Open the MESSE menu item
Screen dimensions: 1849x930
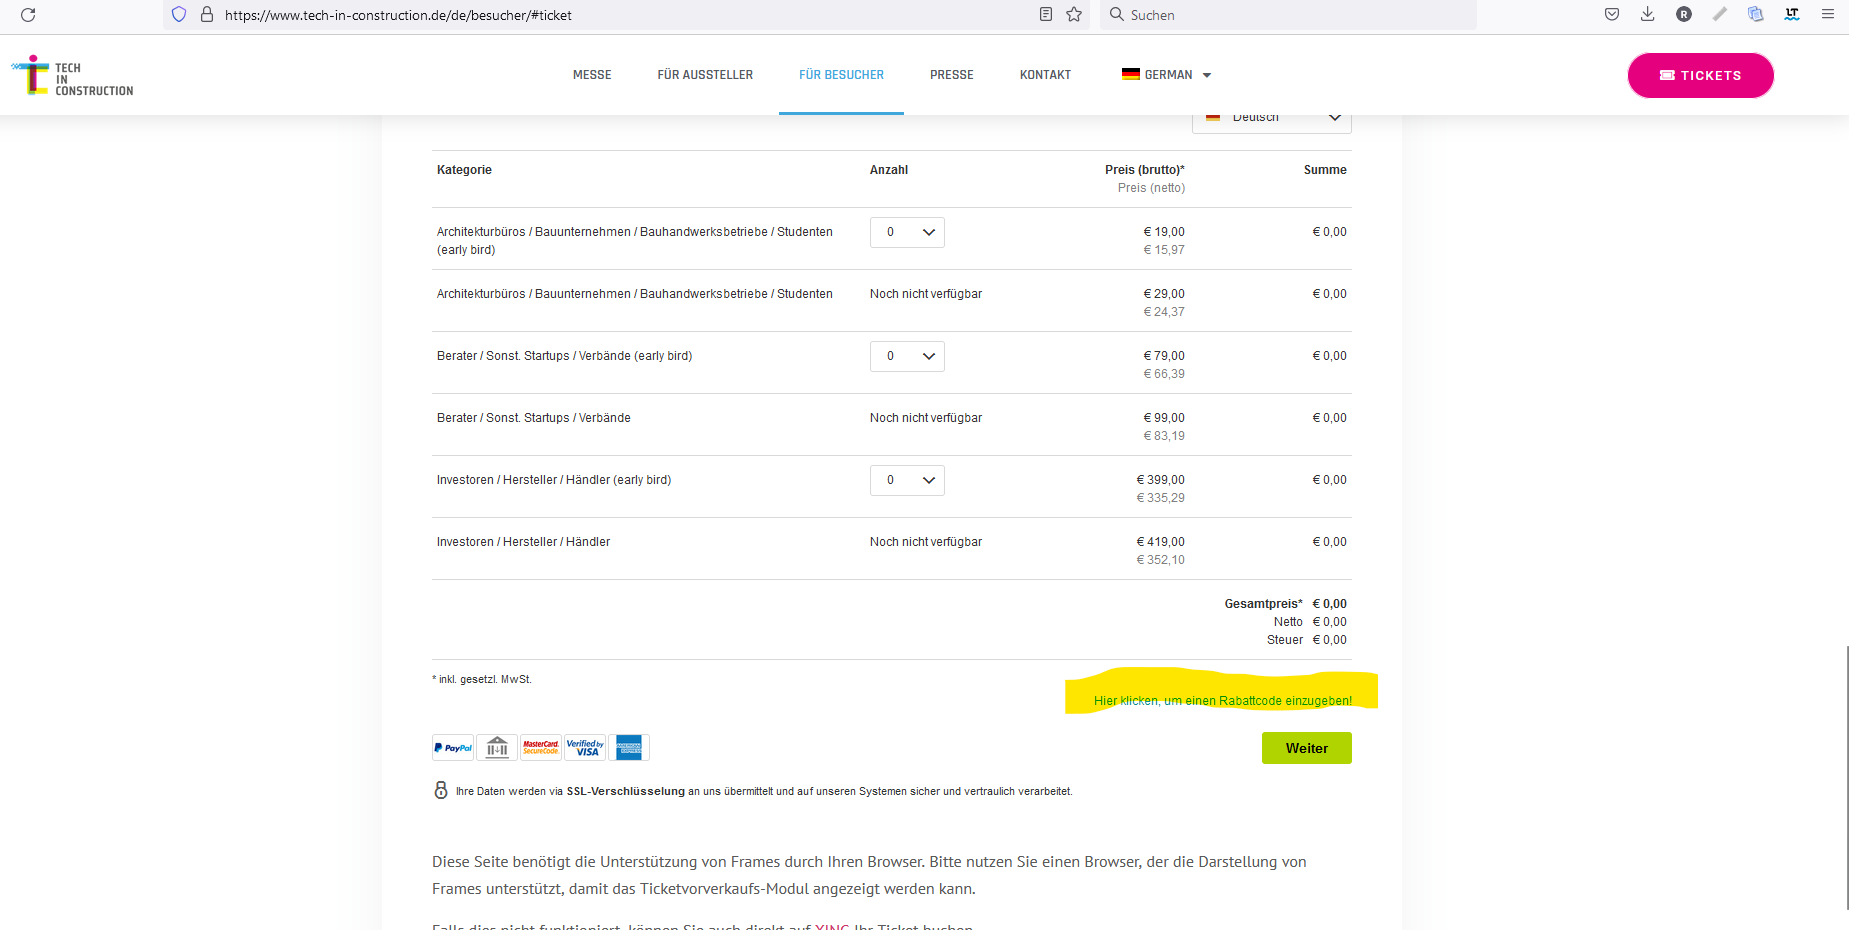[592, 75]
